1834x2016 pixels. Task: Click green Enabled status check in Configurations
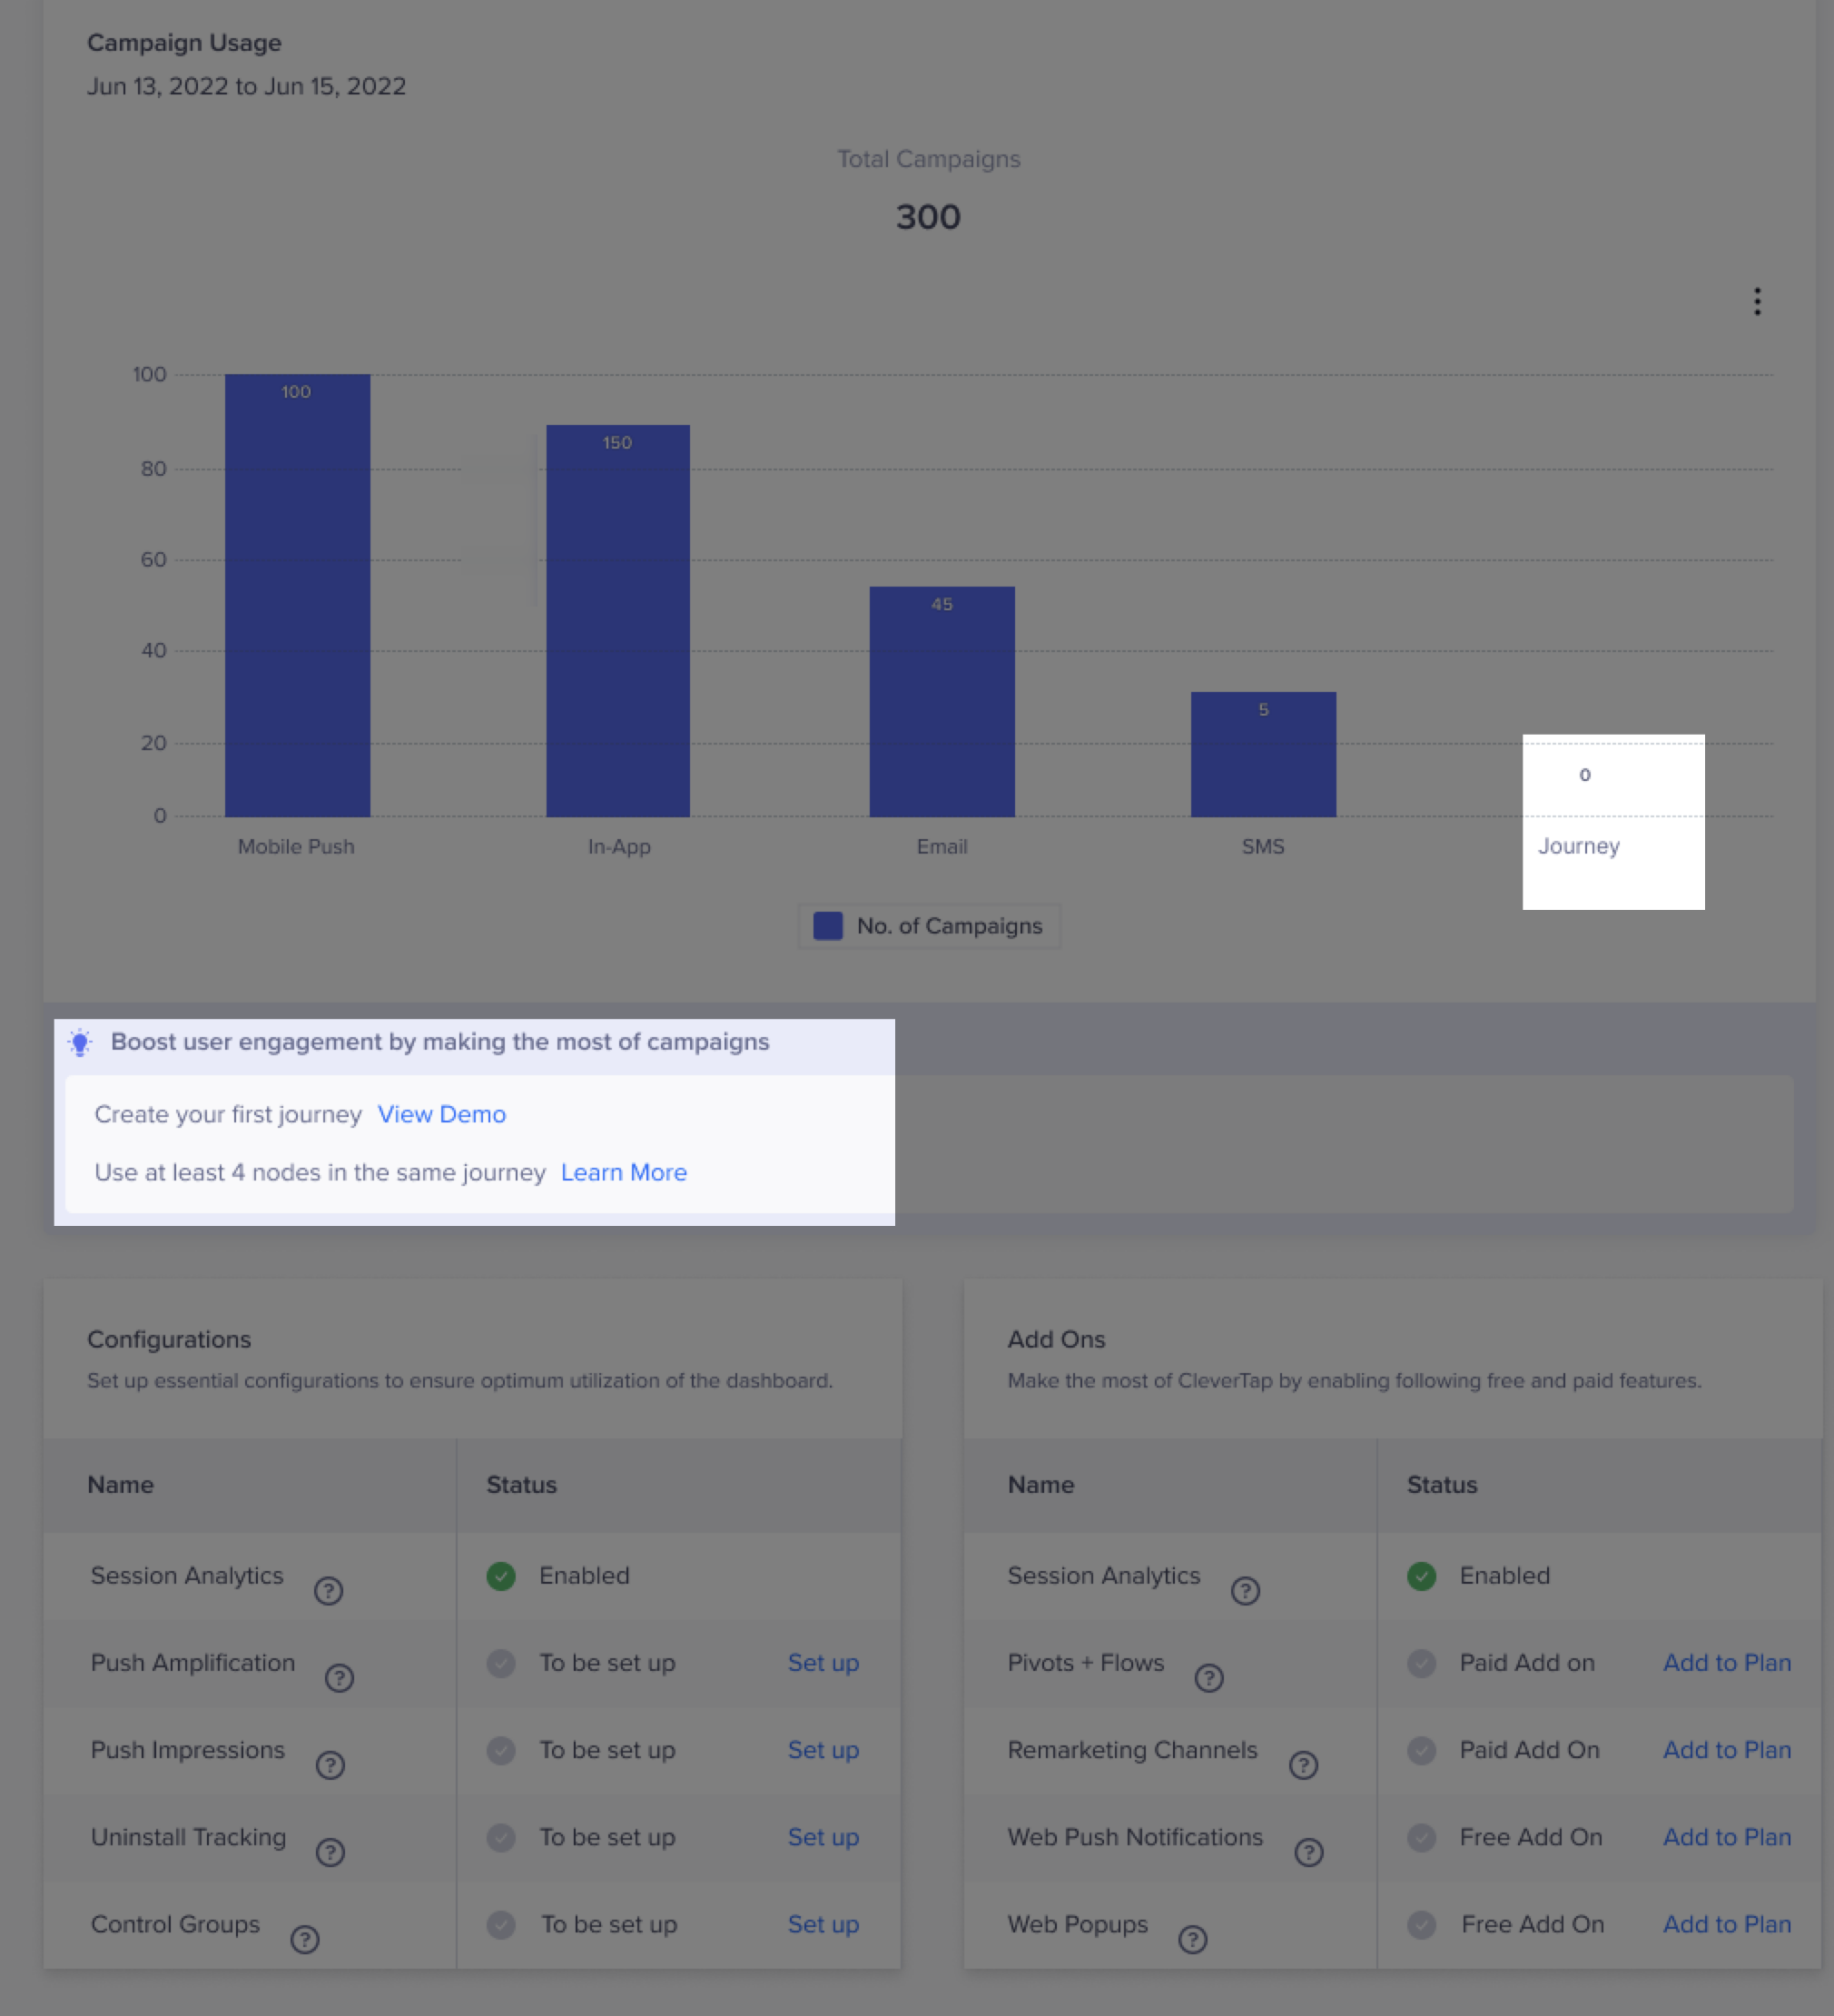pyautogui.click(x=501, y=1576)
